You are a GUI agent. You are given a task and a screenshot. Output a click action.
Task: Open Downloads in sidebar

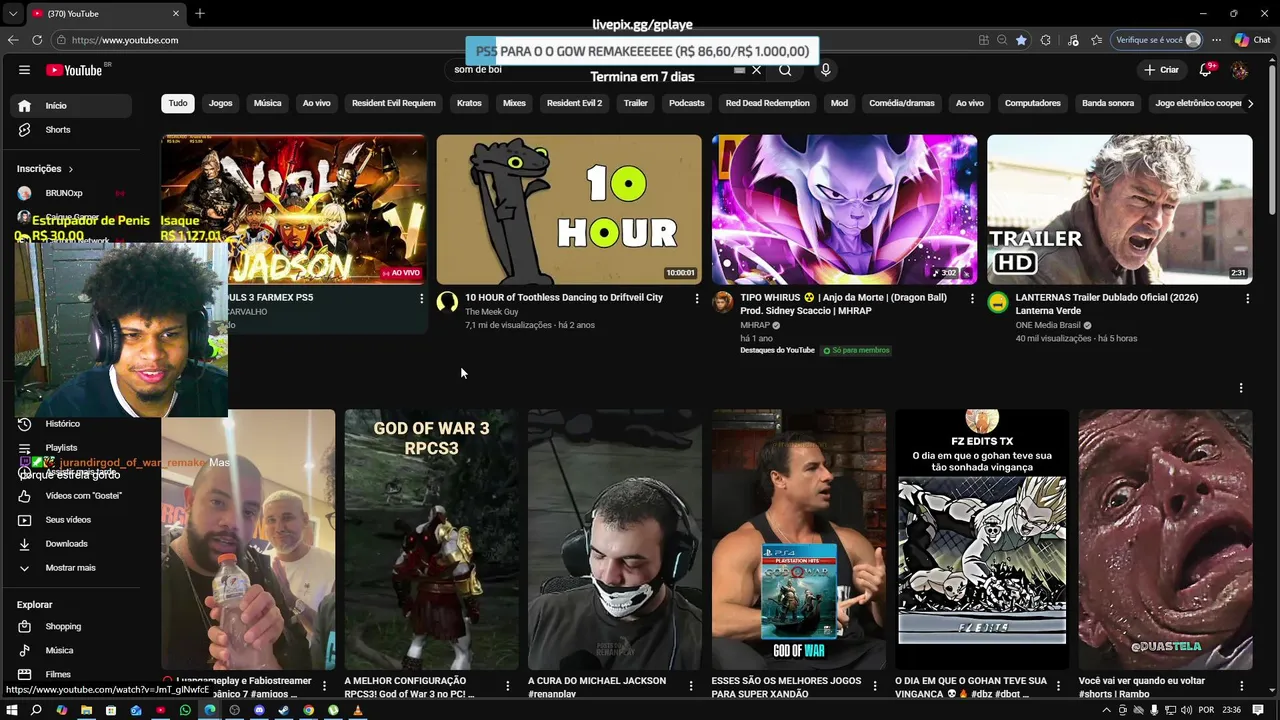click(x=72, y=544)
